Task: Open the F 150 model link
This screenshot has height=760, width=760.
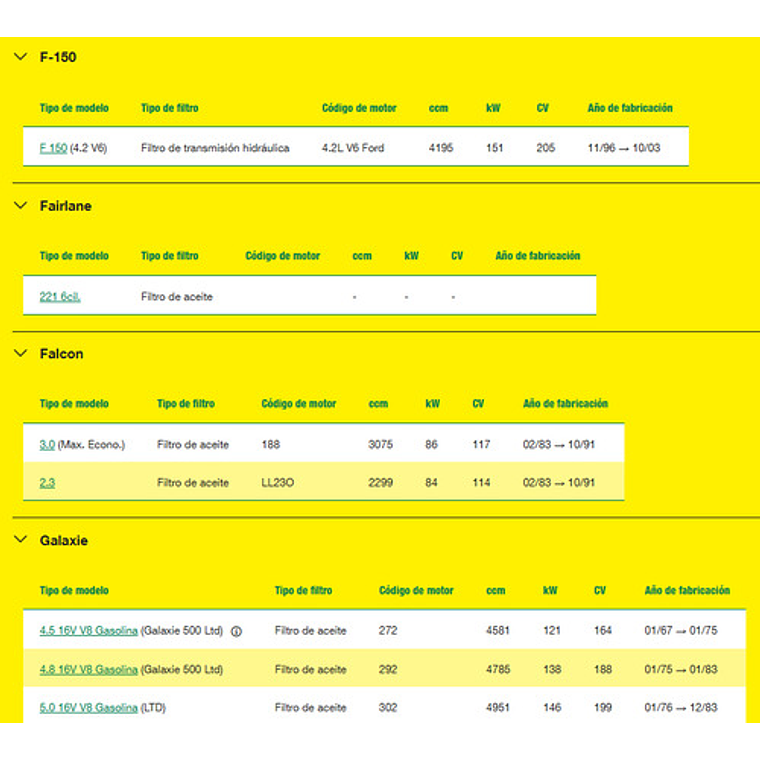Action: point(53,148)
